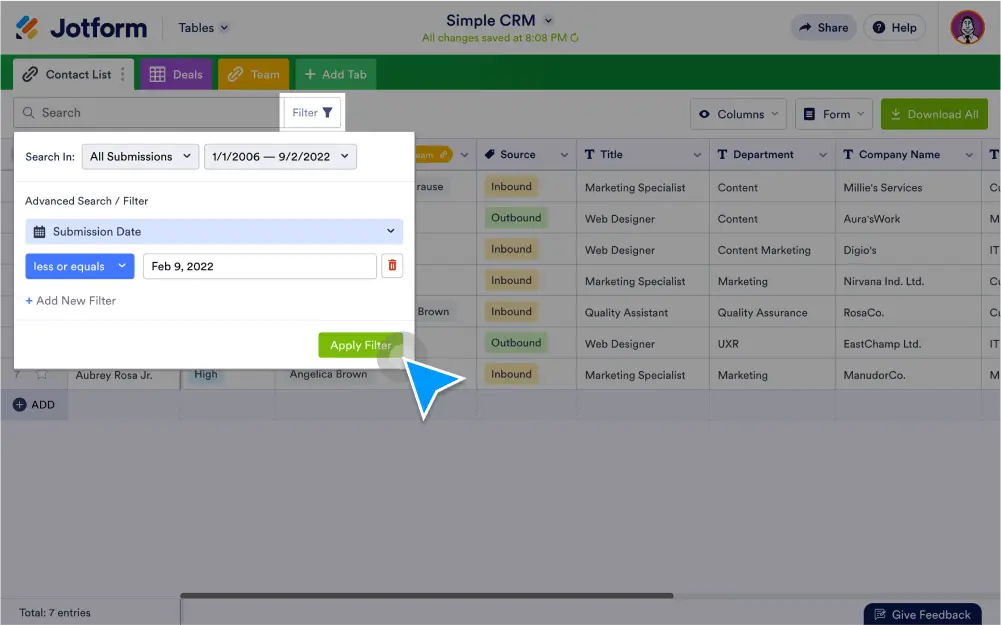The width and height of the screenshot is (1001, 625).
Task: Click the plus ADD row icon
Action: (x=19, y=405)
